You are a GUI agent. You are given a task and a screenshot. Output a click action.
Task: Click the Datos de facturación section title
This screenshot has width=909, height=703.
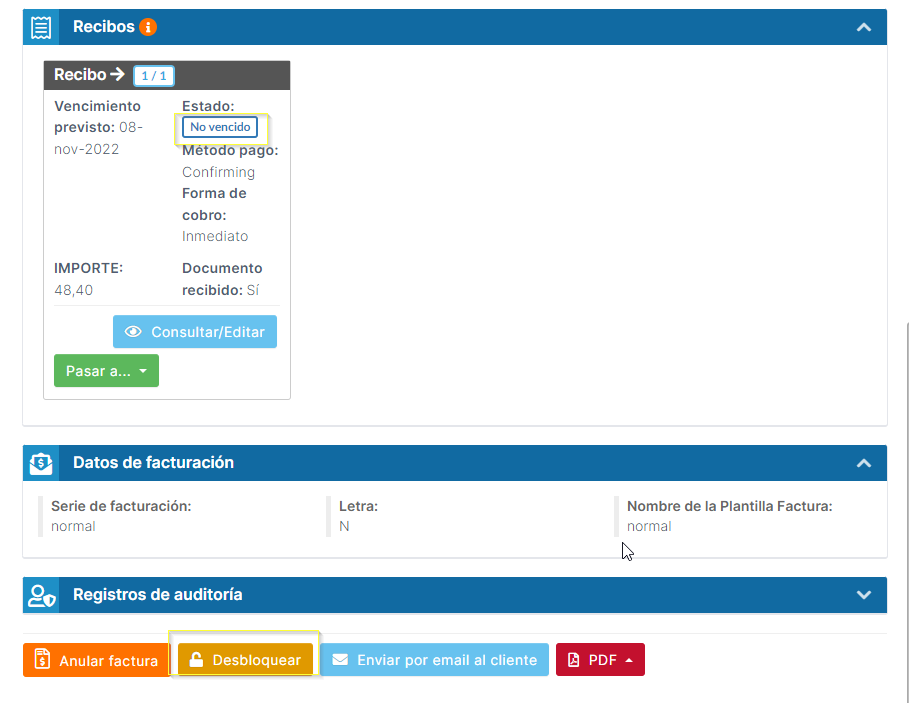tap(153, 463)
